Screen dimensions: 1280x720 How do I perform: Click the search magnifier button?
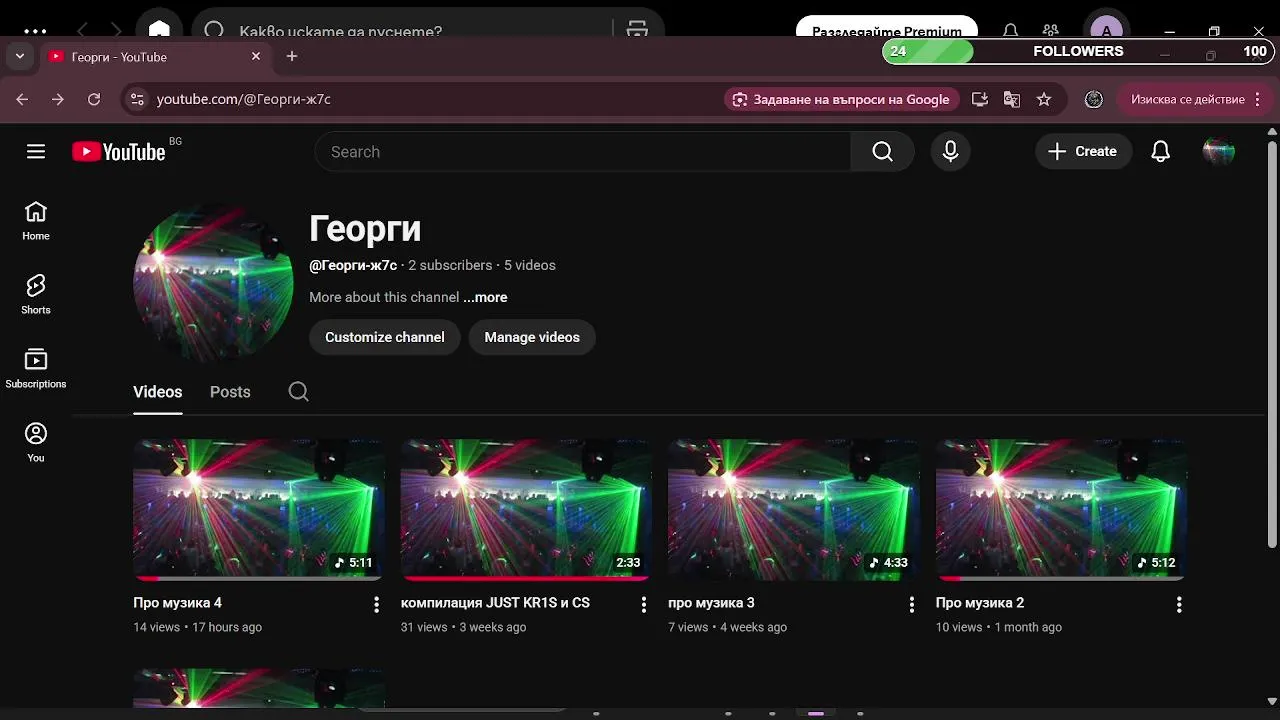882,152
